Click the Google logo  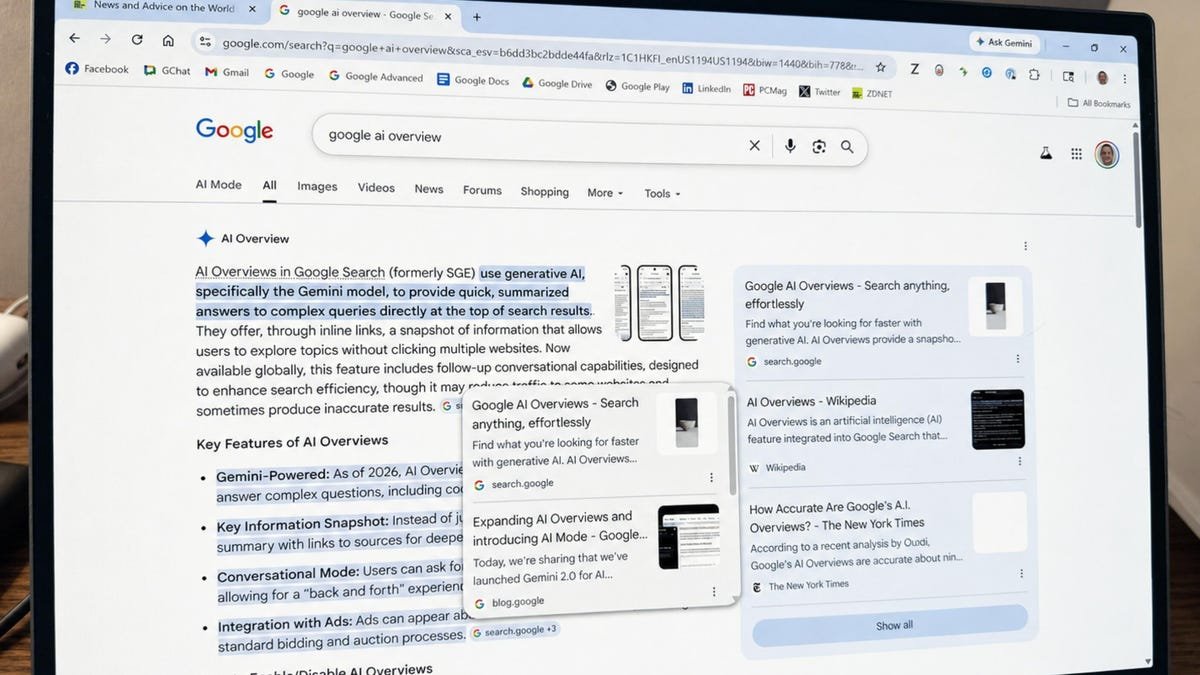[x=234, y=130]
